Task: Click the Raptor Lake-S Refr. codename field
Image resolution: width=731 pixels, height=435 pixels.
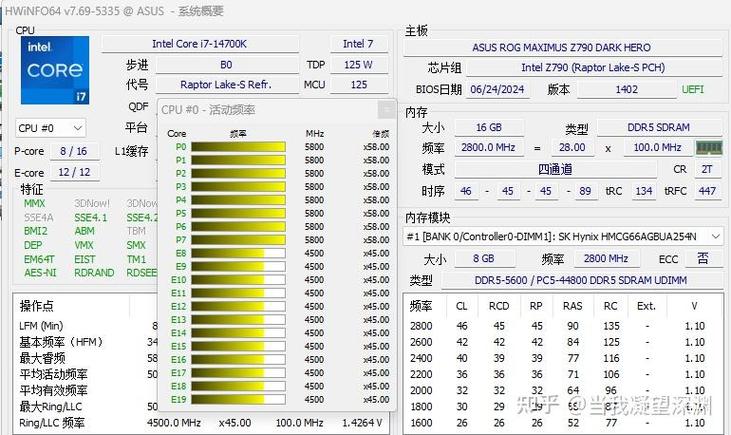Action: tap(226, 85)
